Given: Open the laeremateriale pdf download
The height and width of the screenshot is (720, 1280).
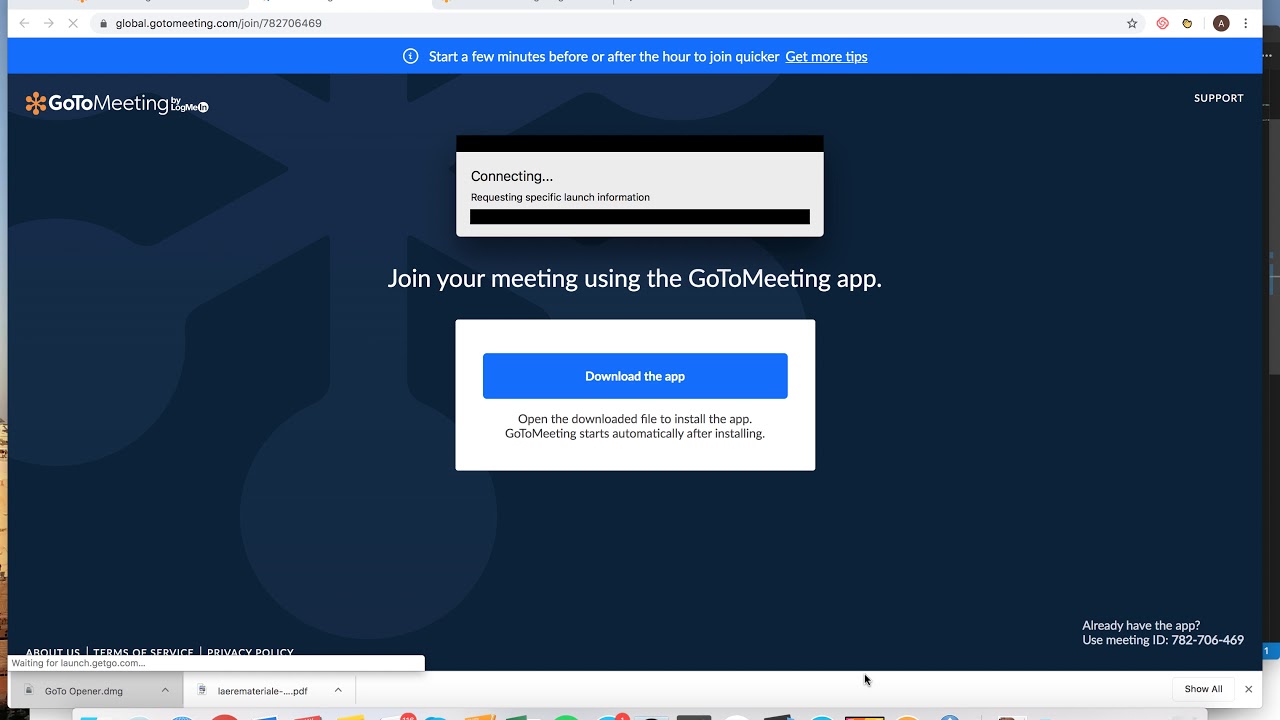Looking at the screenshot, I should point(262,690).
